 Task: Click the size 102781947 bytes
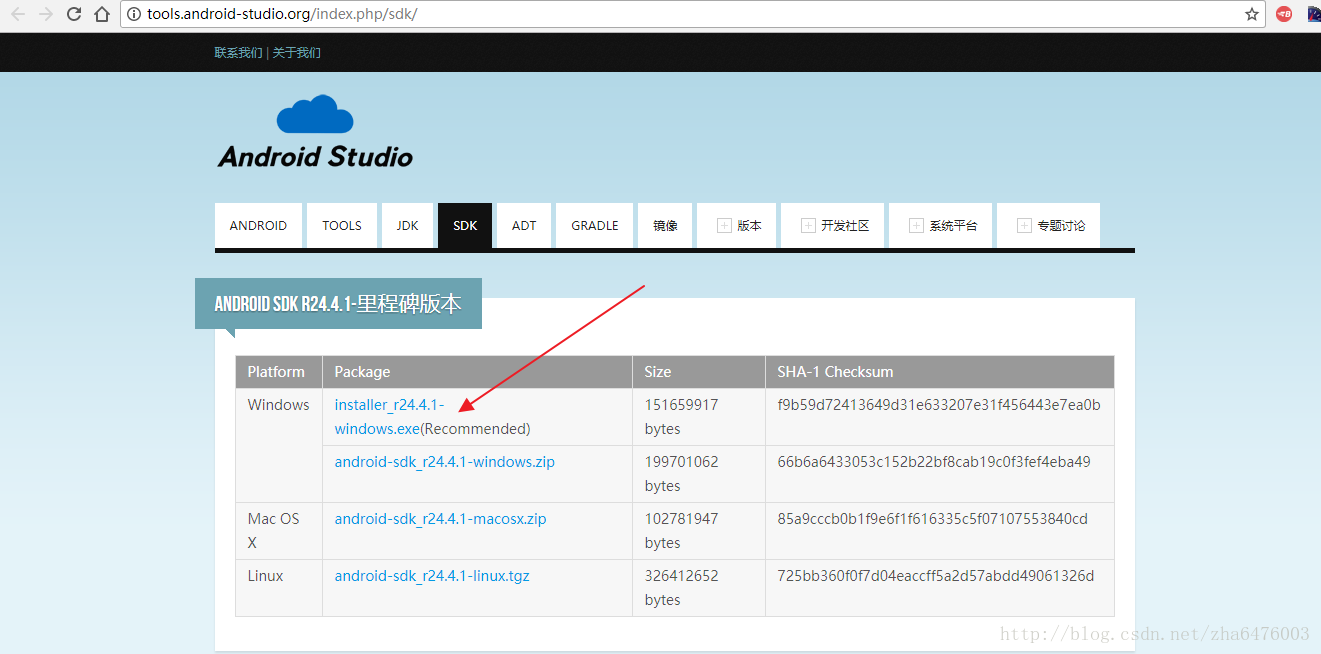[682, 531]
